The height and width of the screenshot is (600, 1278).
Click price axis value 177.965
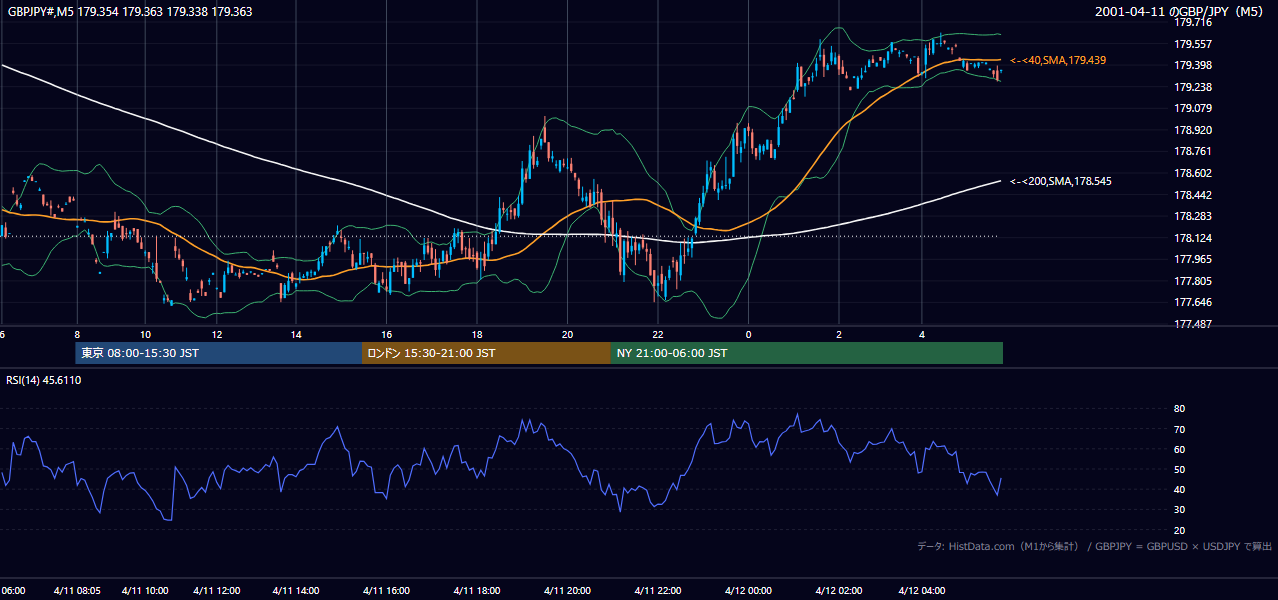coord(1192,260)
